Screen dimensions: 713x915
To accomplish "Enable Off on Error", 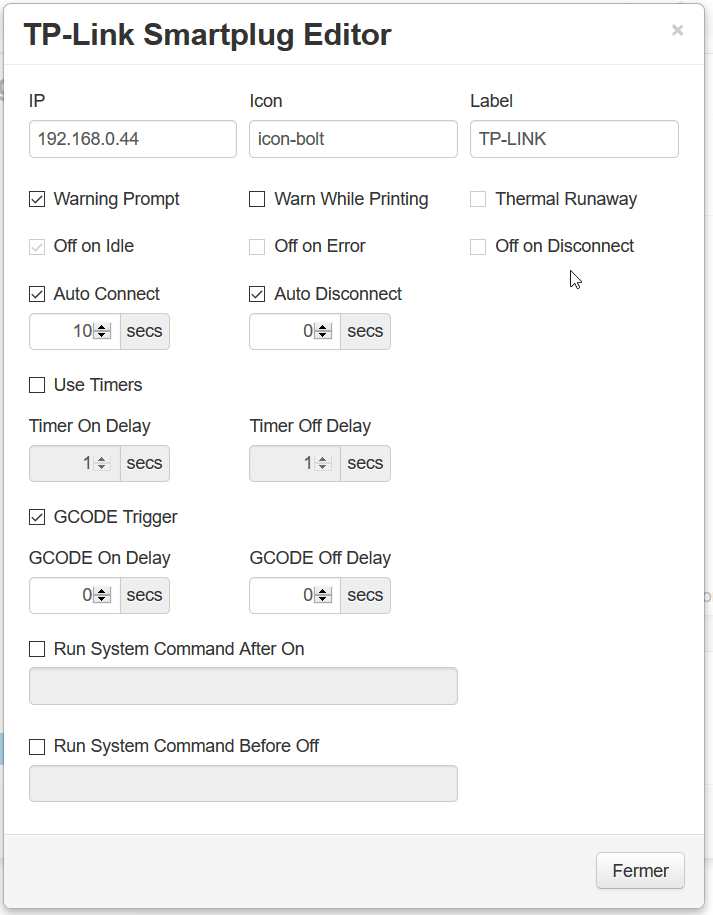I will [x=257, y=246].
